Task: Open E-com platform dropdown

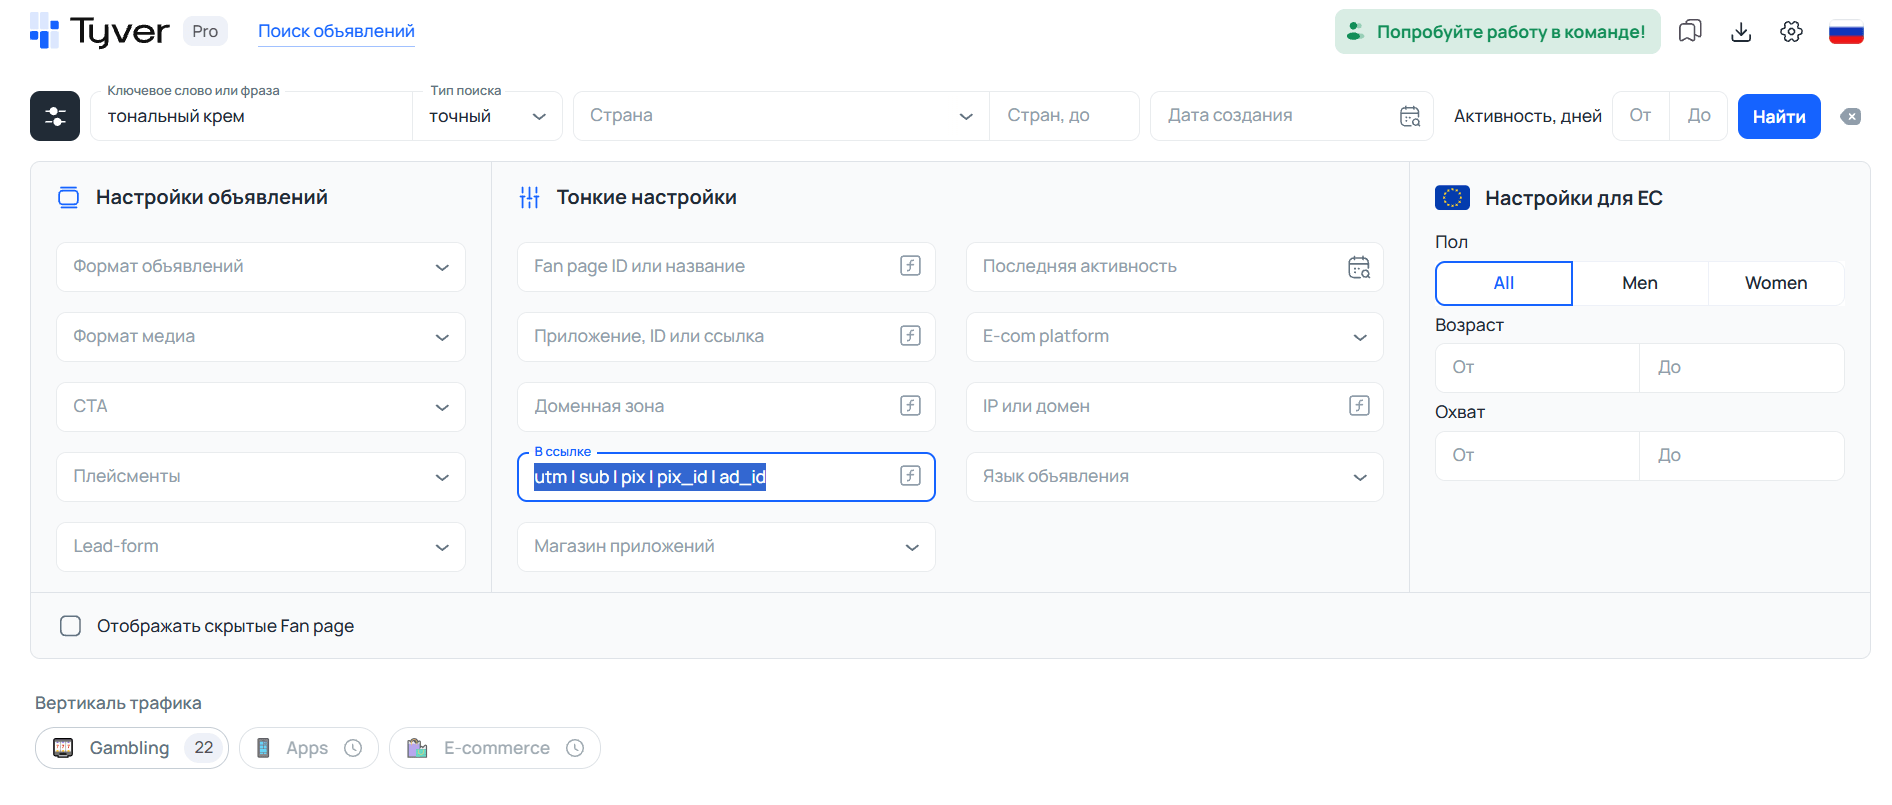Action: coord(1175,337)
